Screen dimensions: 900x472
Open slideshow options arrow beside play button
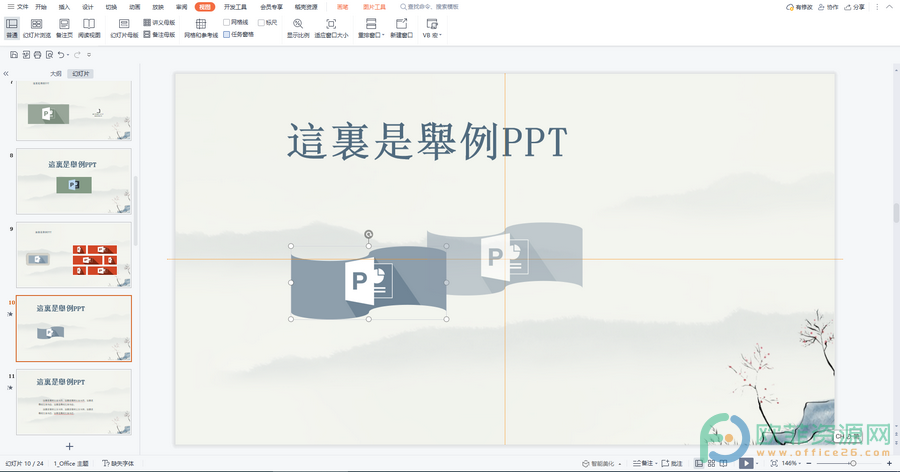coord(758,463)
